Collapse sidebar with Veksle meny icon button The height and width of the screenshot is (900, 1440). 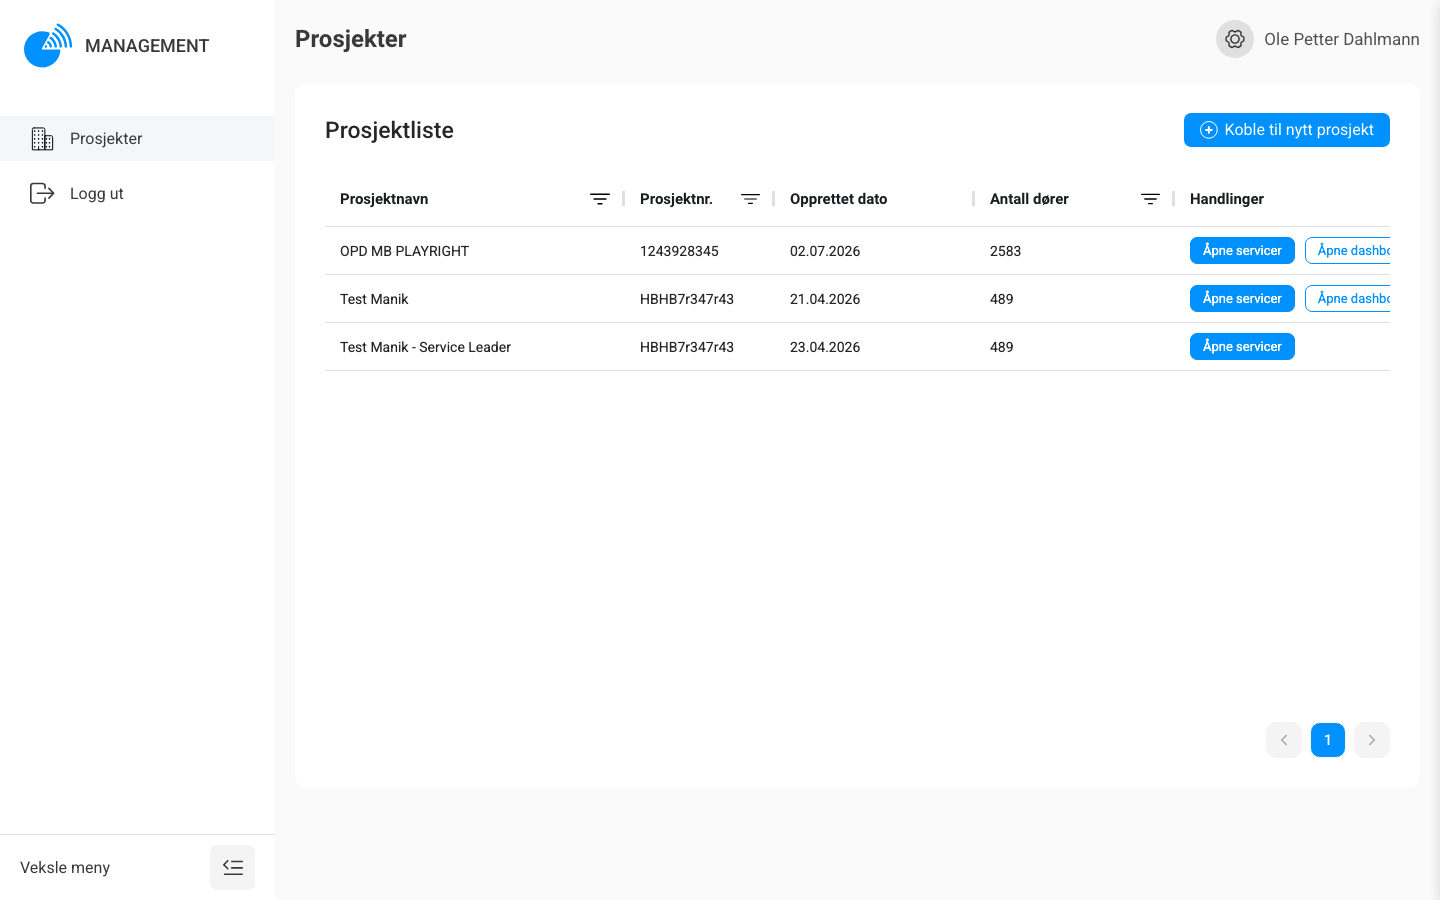pos(232,867)
